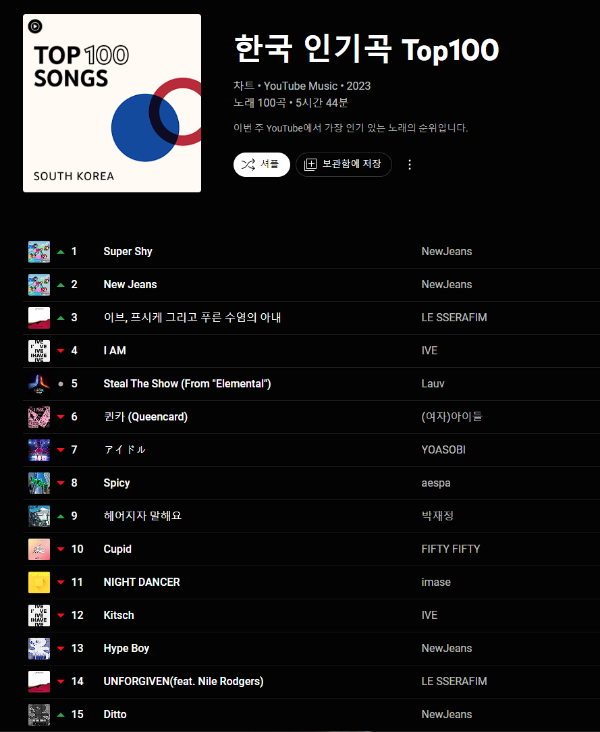Click red down-arrow beside rank 4

[x=61, y=351]
